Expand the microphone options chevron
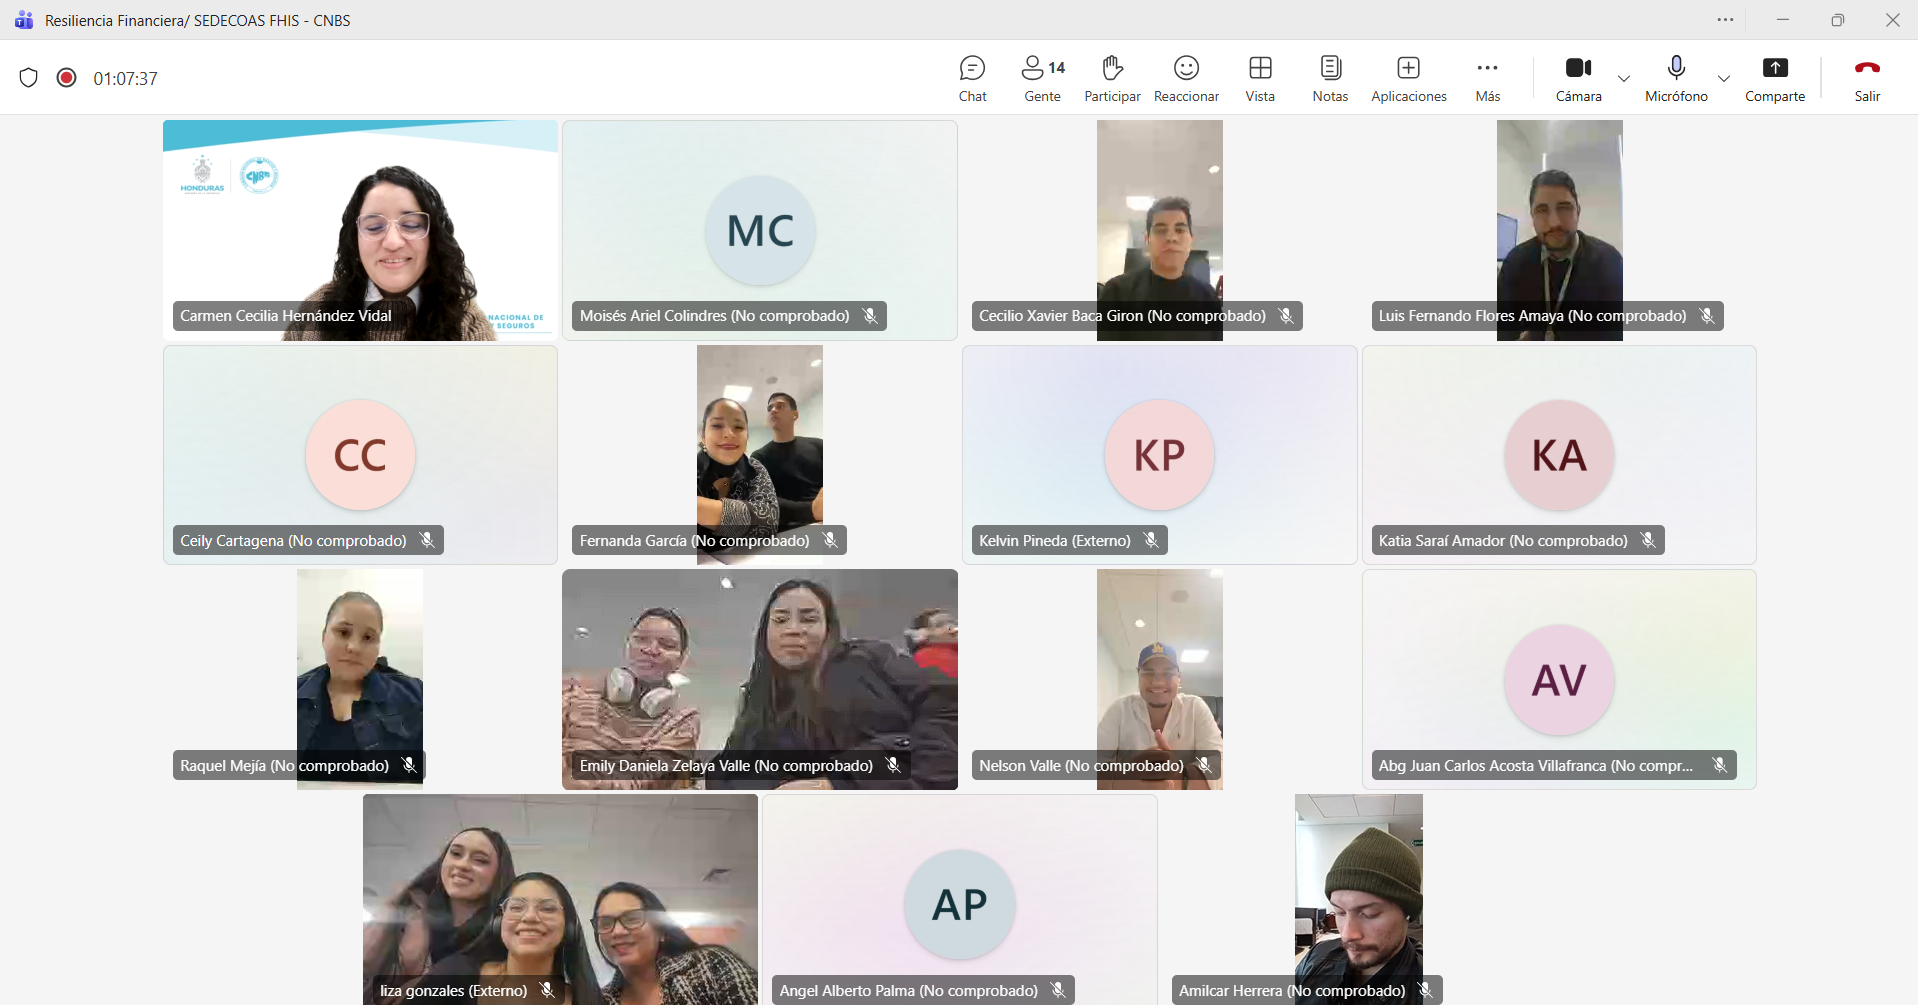Viewport: 1918px width, 1005px height. pyautogui.click(x=1724, y=78)
